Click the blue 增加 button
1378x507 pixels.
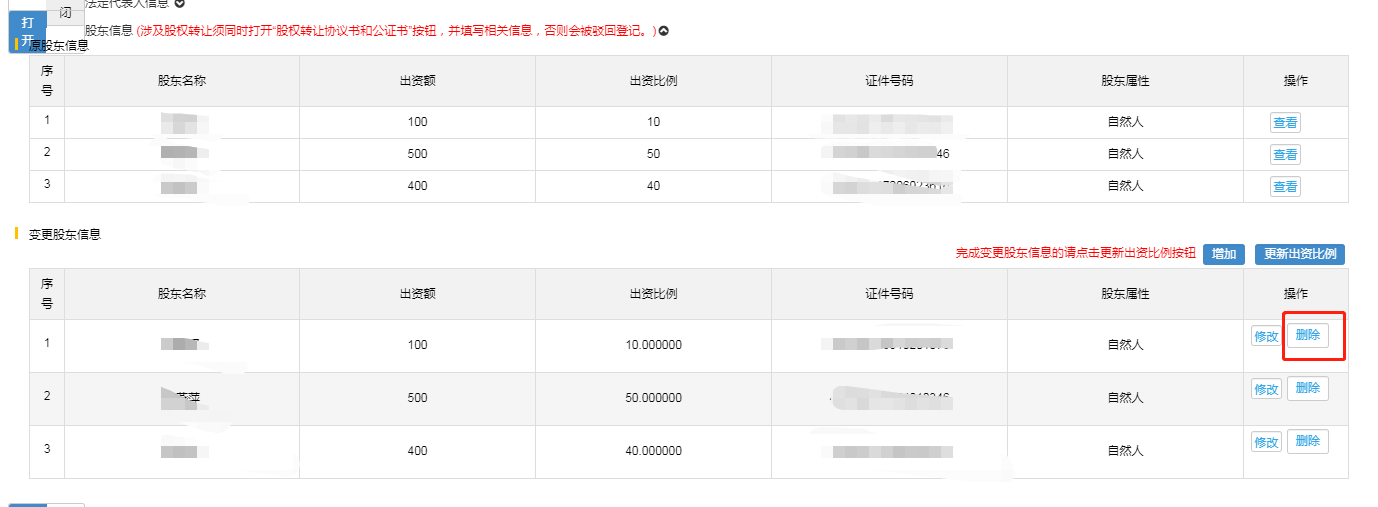tap(1224, 254)
